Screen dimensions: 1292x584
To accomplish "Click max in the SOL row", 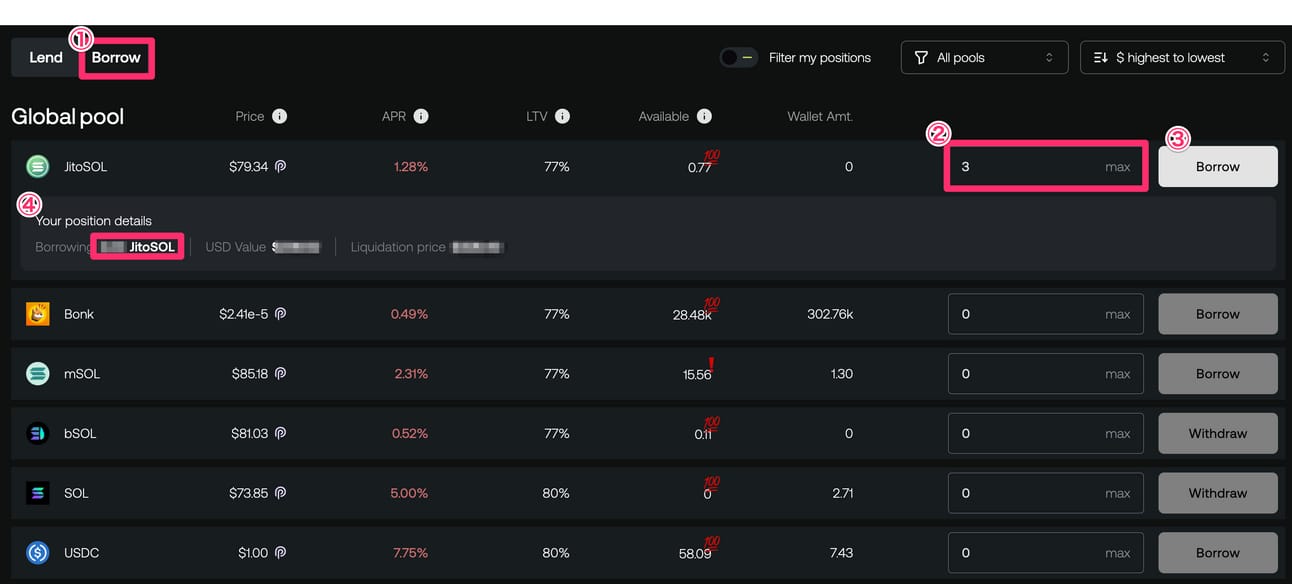I will [x=1118, y=493].
